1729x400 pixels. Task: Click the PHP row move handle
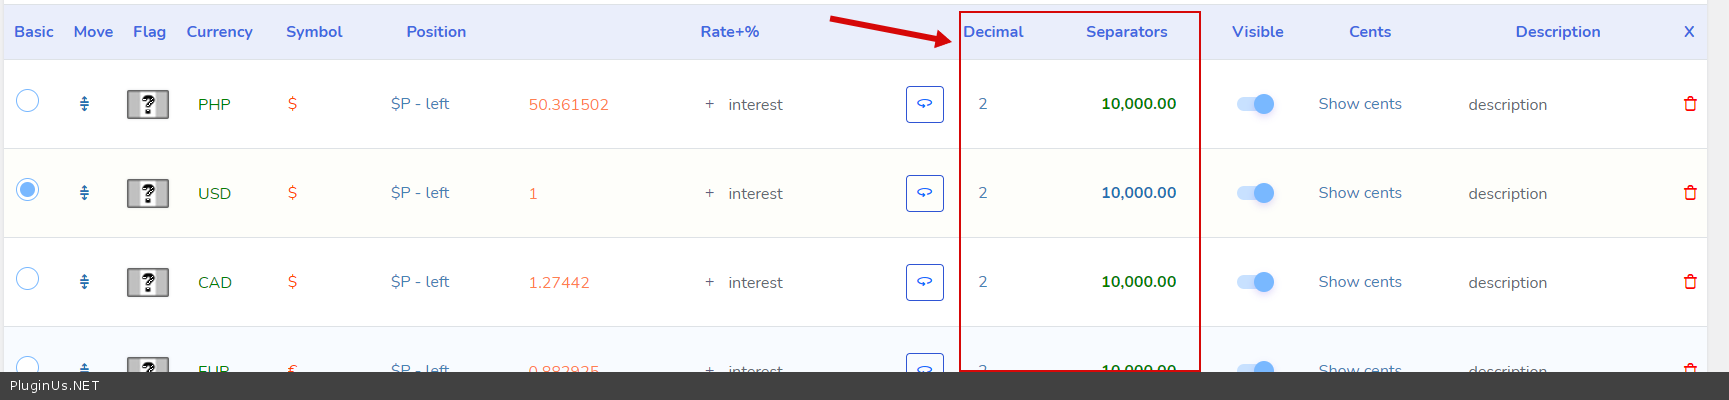pos(84,104)
